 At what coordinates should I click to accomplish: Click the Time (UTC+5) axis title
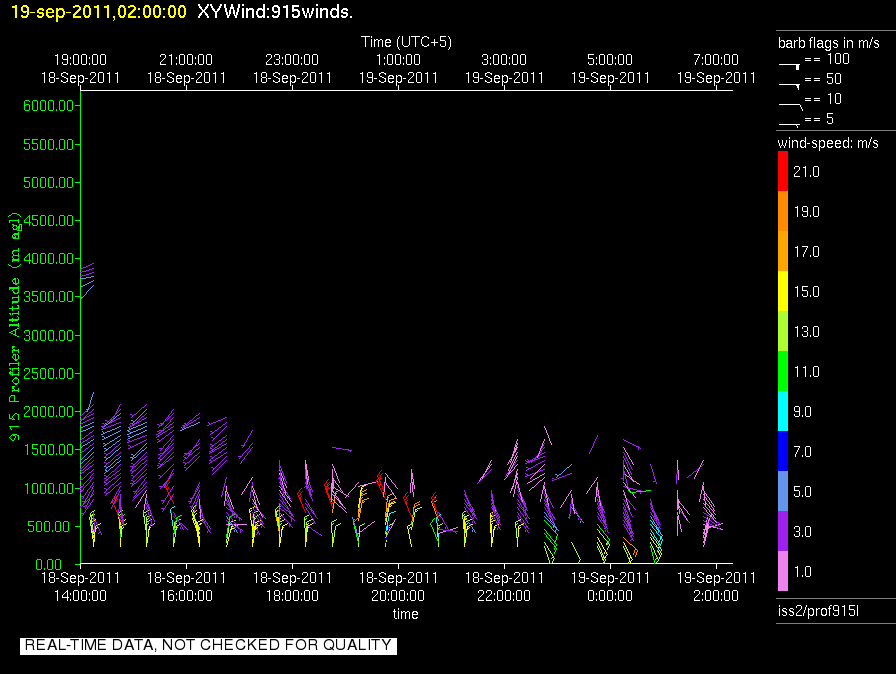(x=406, y=42)
